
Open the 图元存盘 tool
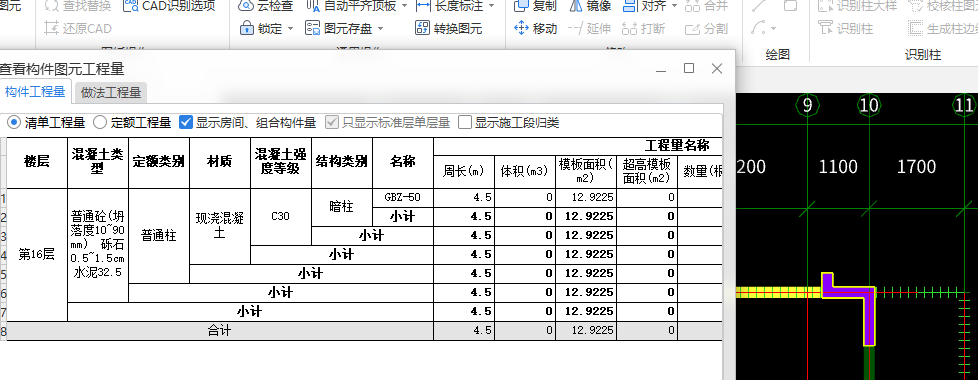tap(339, 29)
